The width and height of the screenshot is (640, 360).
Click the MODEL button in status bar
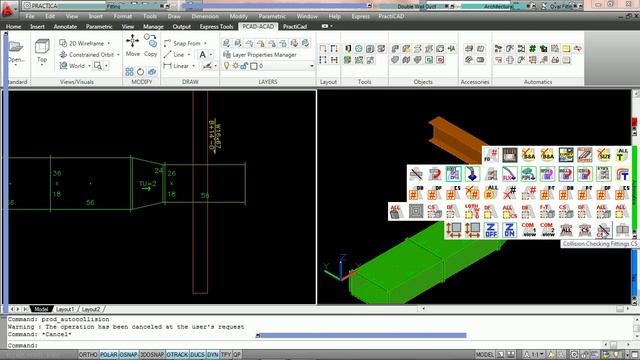[x=484, y=355]
